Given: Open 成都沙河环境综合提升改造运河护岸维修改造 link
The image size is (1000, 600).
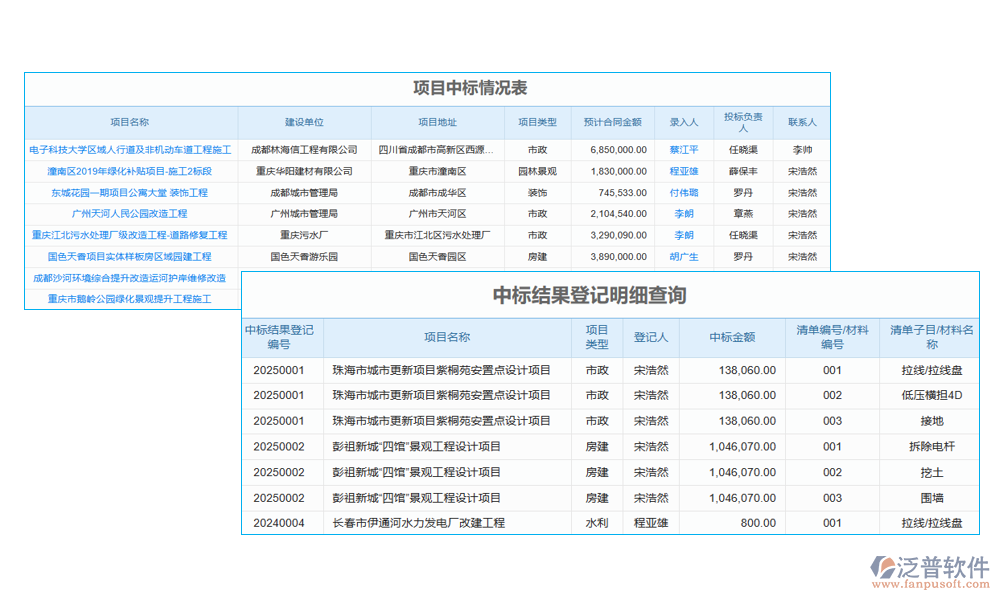Looking at the screenshot, I should [x=130, y=278].
